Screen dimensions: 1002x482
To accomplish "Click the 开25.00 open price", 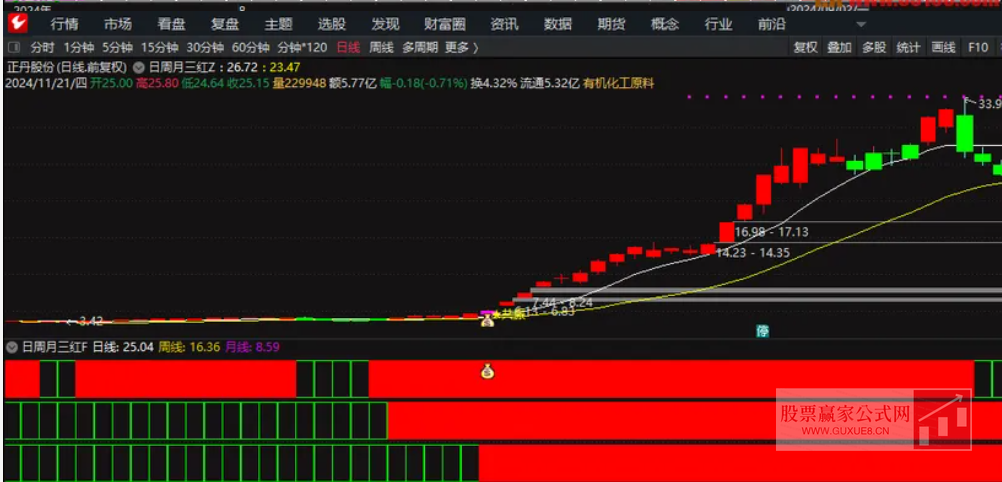I will click(112, 83).
